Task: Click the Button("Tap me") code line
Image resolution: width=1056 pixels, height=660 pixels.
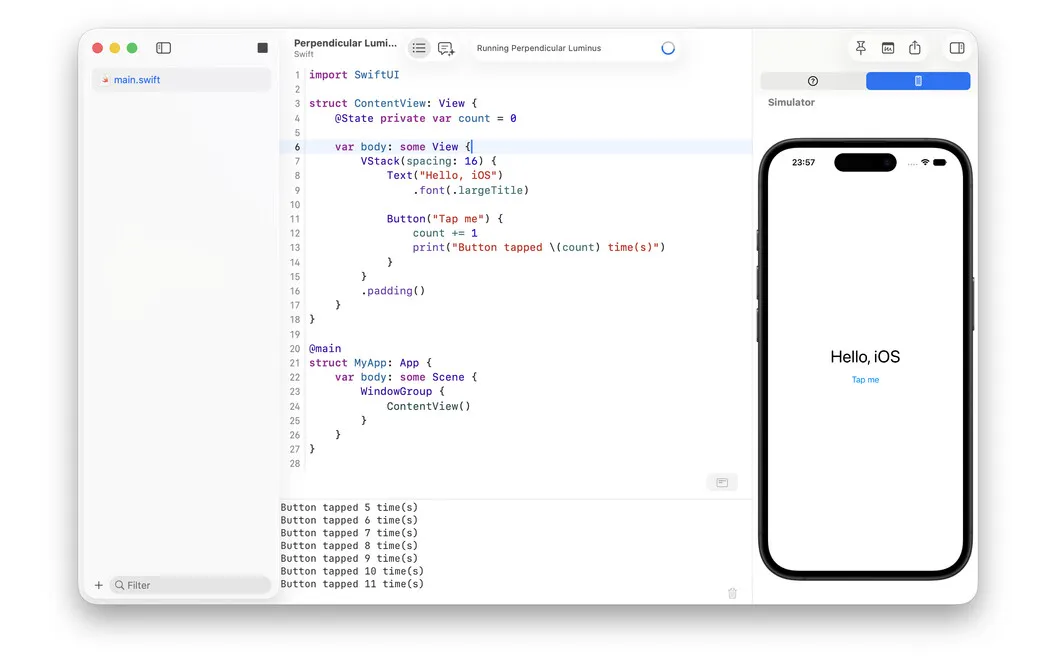Action: click(x=444, y=219)
